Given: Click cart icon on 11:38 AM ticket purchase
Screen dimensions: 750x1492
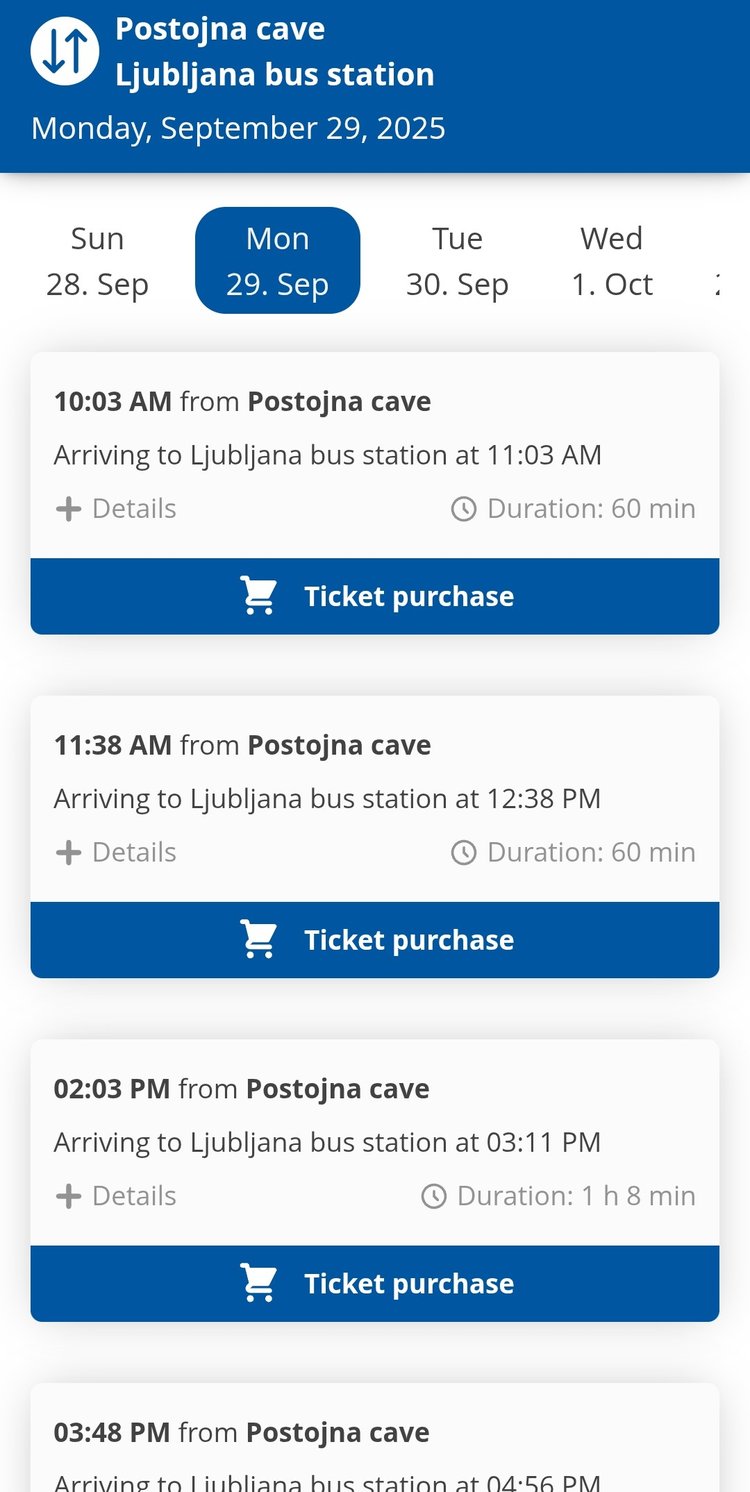Looking at the screenshot, I should pos(259,940).
